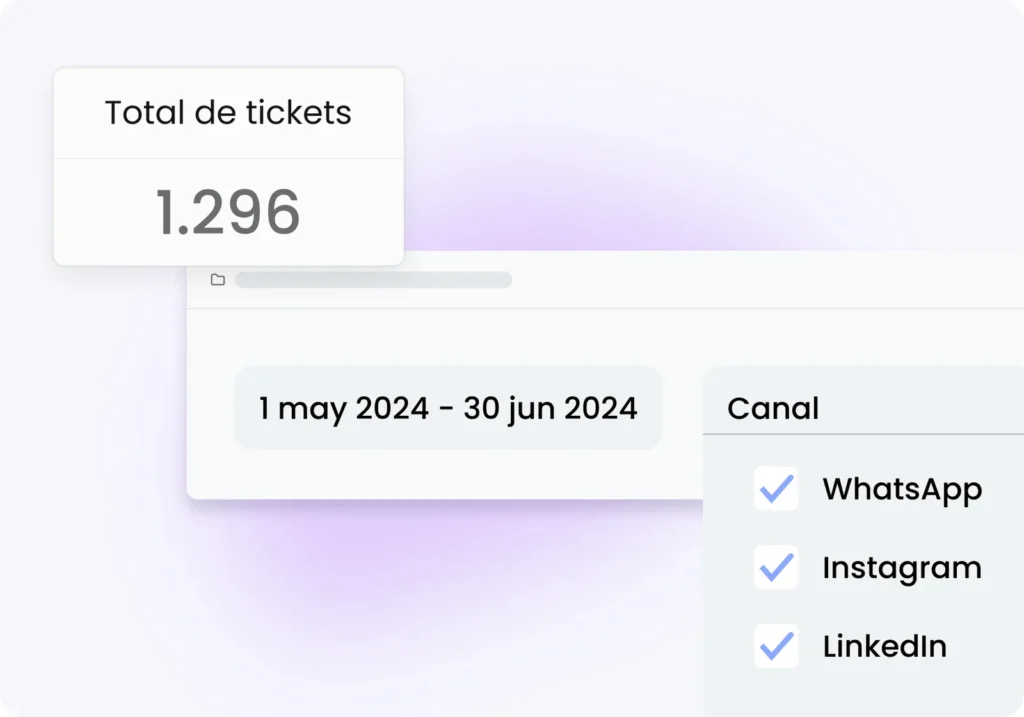Click the folder icon in panel header
The width and height of the screenshot is (1024, 717).
218,280
